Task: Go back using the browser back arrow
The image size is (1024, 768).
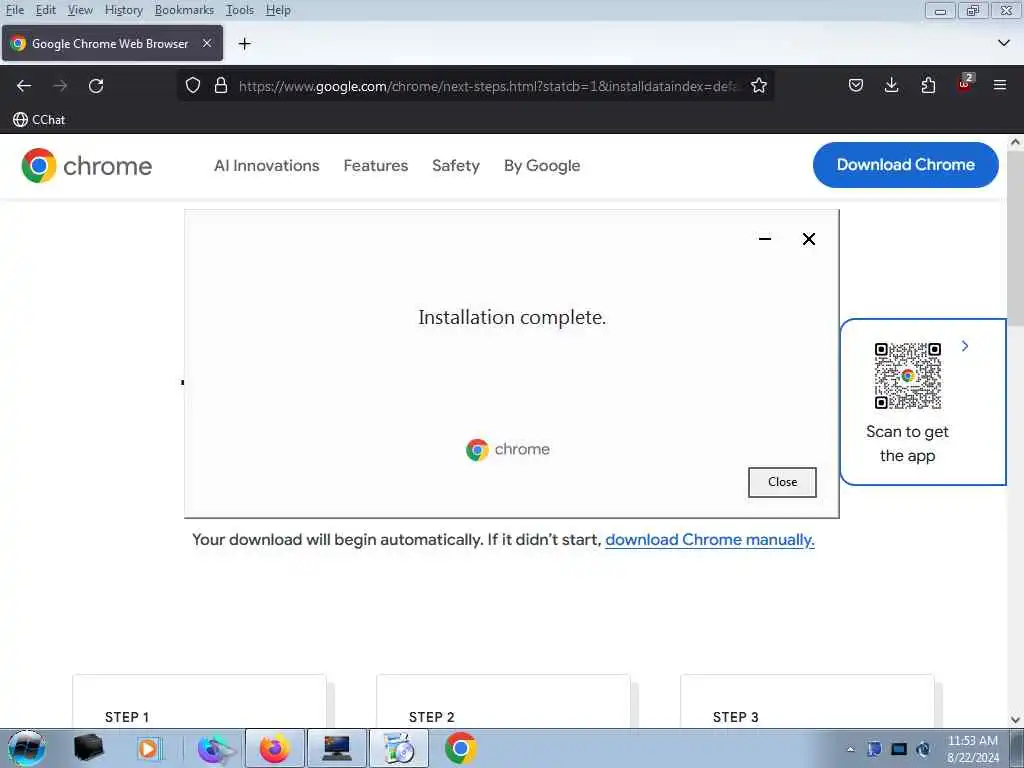Action: pyautogui.click(x=24, y=86)
